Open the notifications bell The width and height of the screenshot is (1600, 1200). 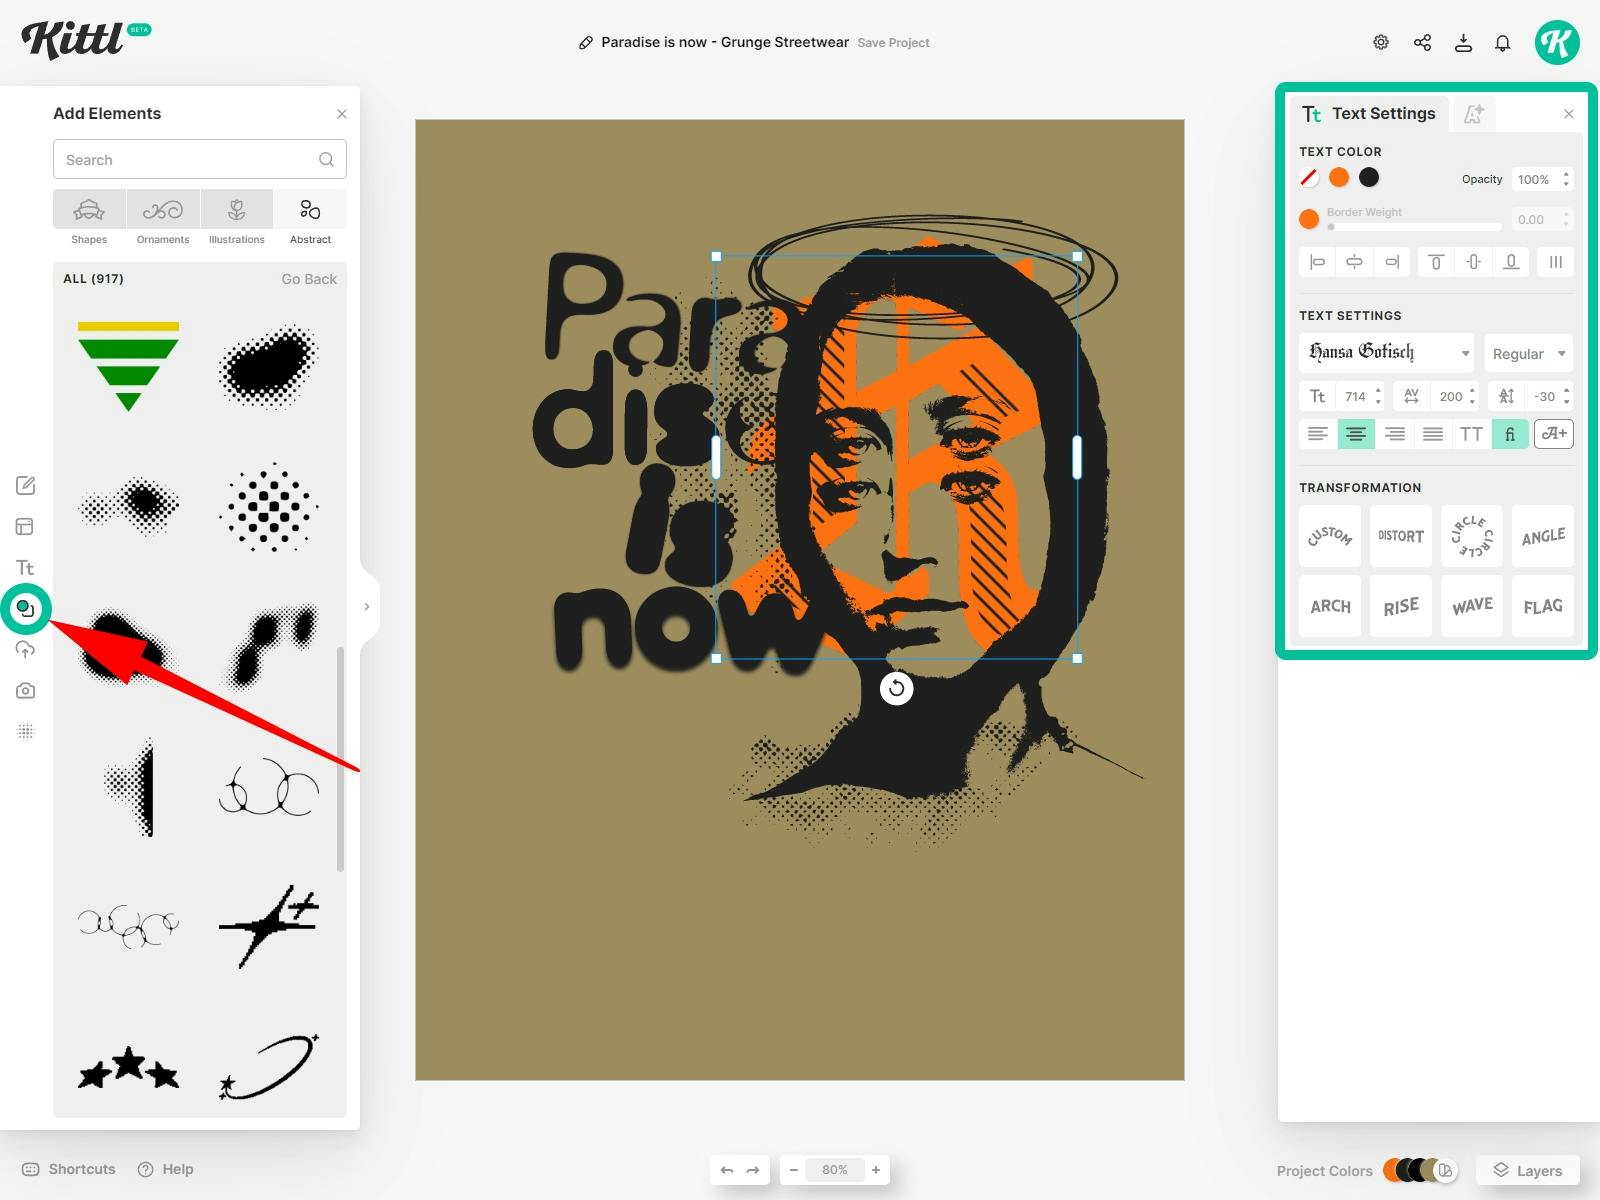click(1502, 43)
